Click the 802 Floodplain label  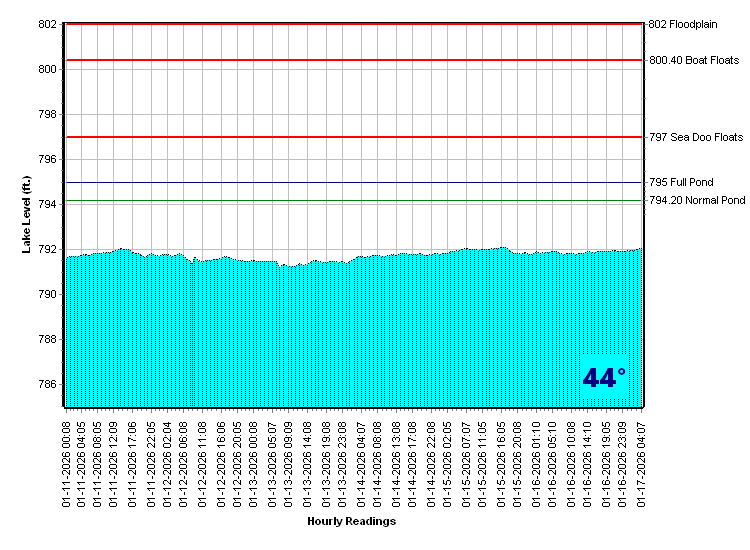684,24
